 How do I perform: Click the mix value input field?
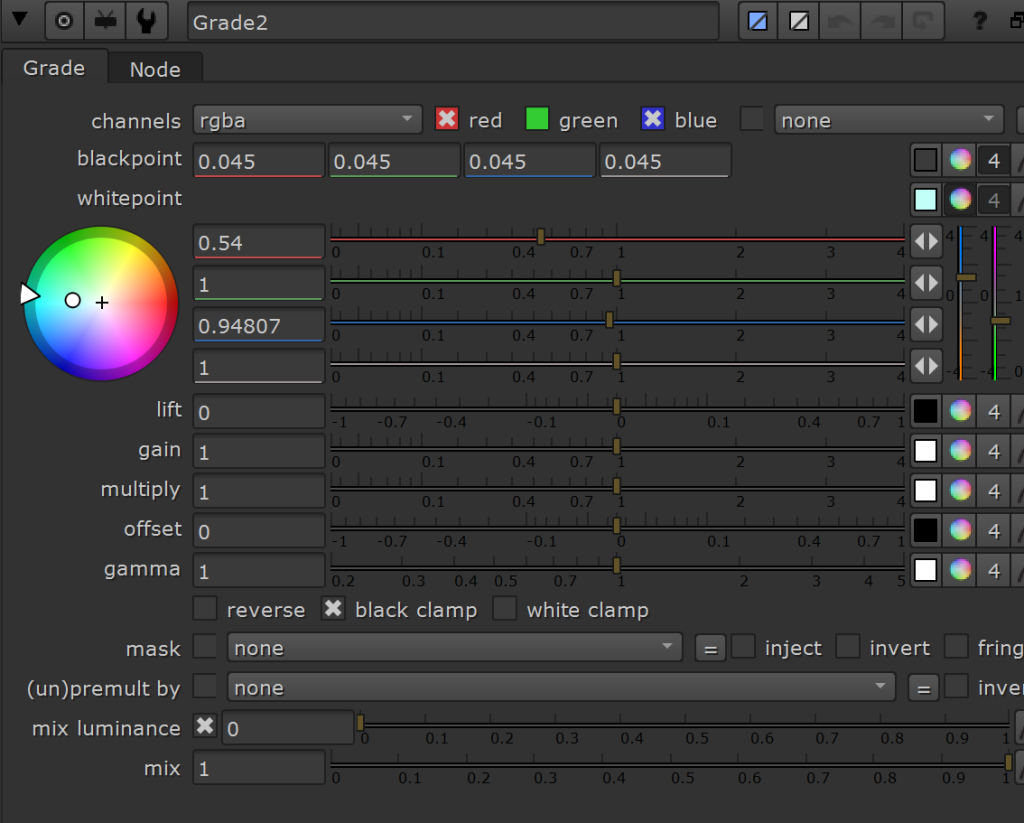[x=259, y=767]
